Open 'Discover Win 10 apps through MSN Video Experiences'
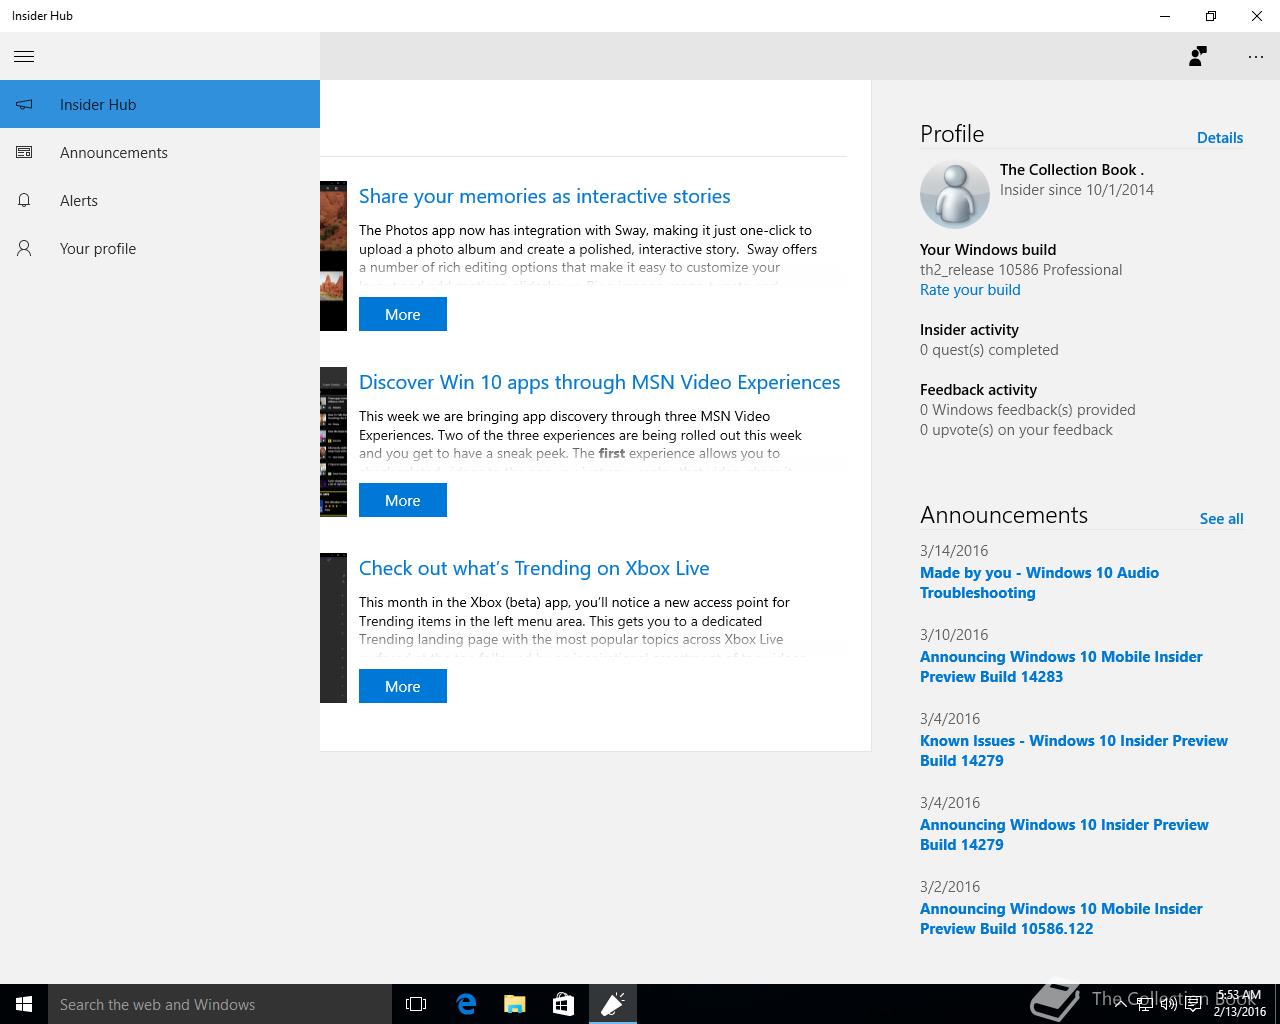1280x1024 pixels. (599, 382)
